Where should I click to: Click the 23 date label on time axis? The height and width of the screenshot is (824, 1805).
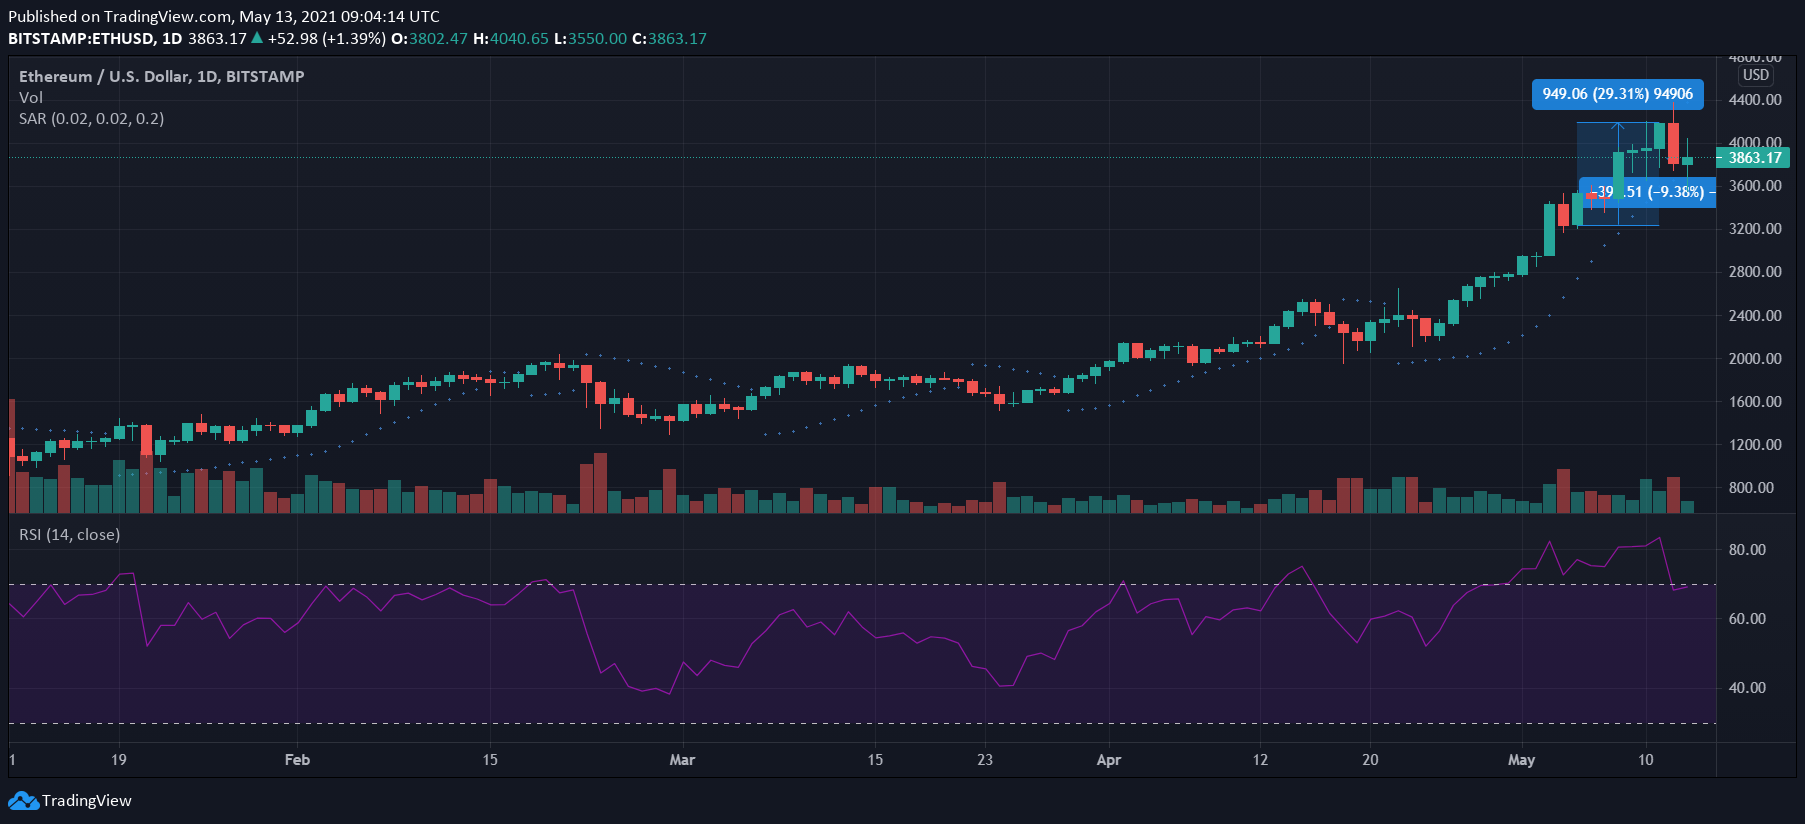click(x=985, y=760)
